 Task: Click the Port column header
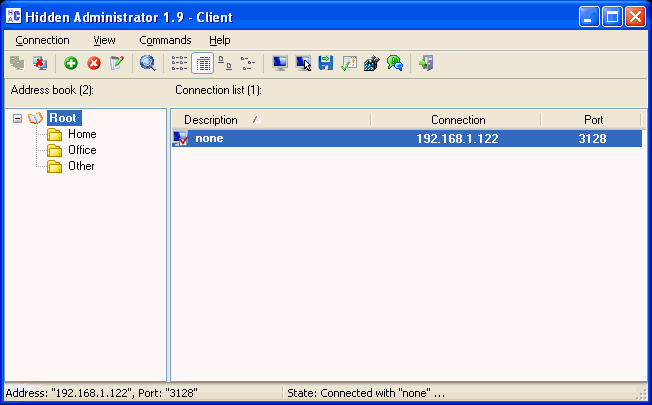point(593,120)
